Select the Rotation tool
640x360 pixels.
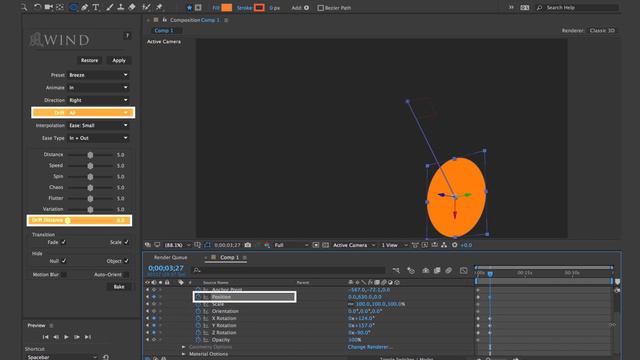(x=37, y=7)
